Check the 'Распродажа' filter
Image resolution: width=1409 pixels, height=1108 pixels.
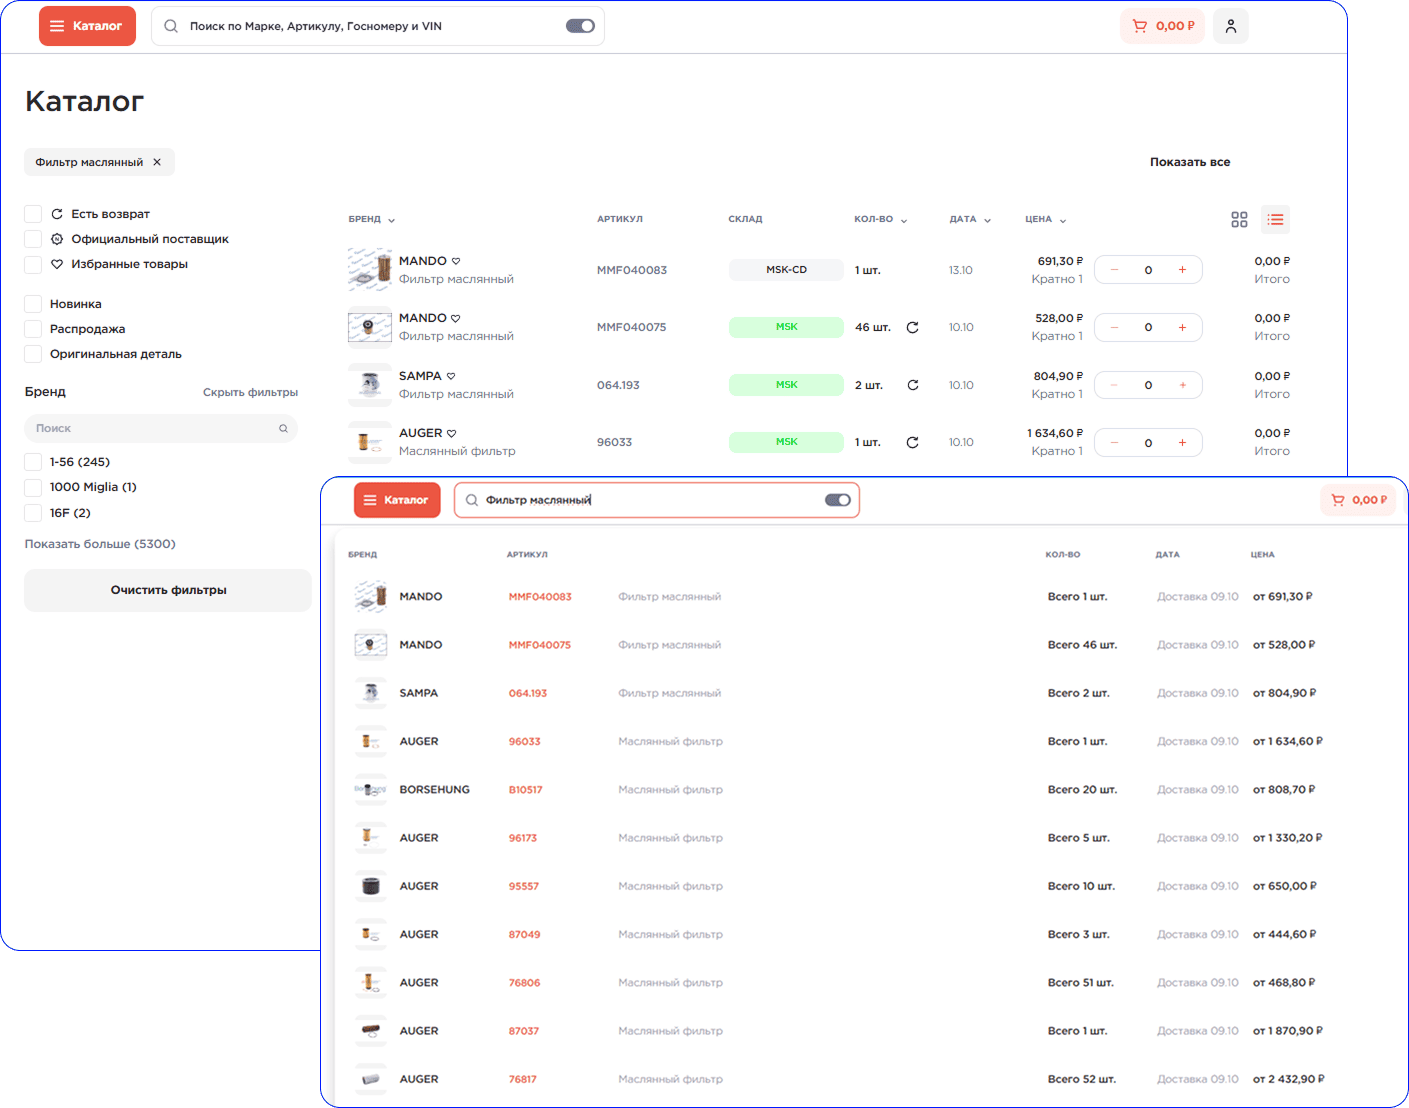tap(33, 329)
